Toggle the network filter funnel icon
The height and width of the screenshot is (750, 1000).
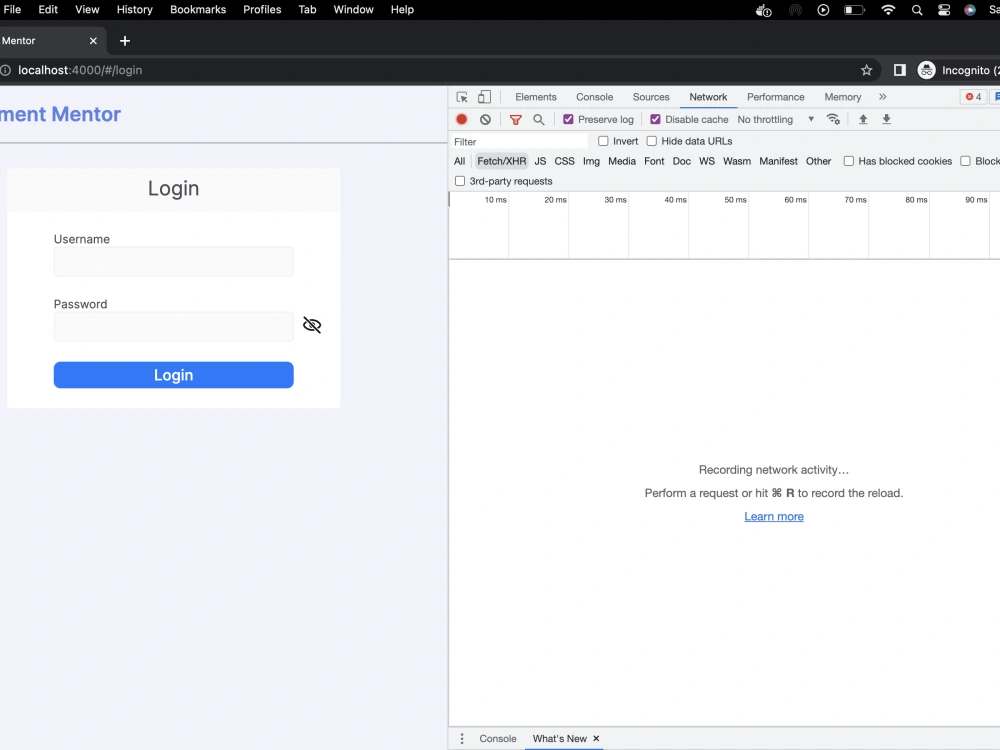coord(515,119)
